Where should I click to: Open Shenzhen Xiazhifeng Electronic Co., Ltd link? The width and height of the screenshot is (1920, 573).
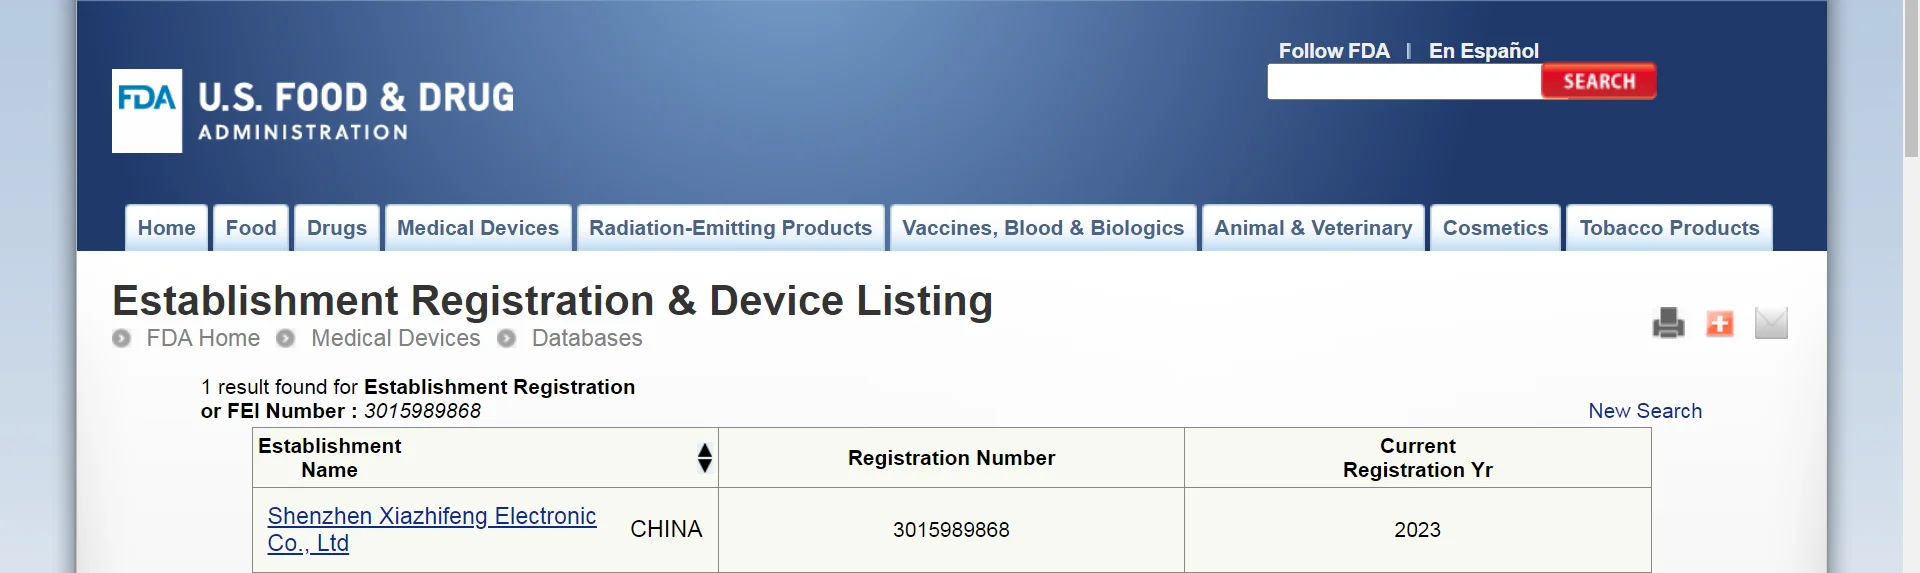click(431, 517)
